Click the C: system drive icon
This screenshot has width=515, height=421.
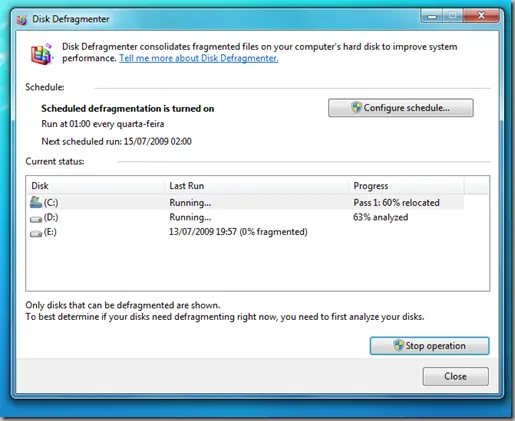[36, 202]
